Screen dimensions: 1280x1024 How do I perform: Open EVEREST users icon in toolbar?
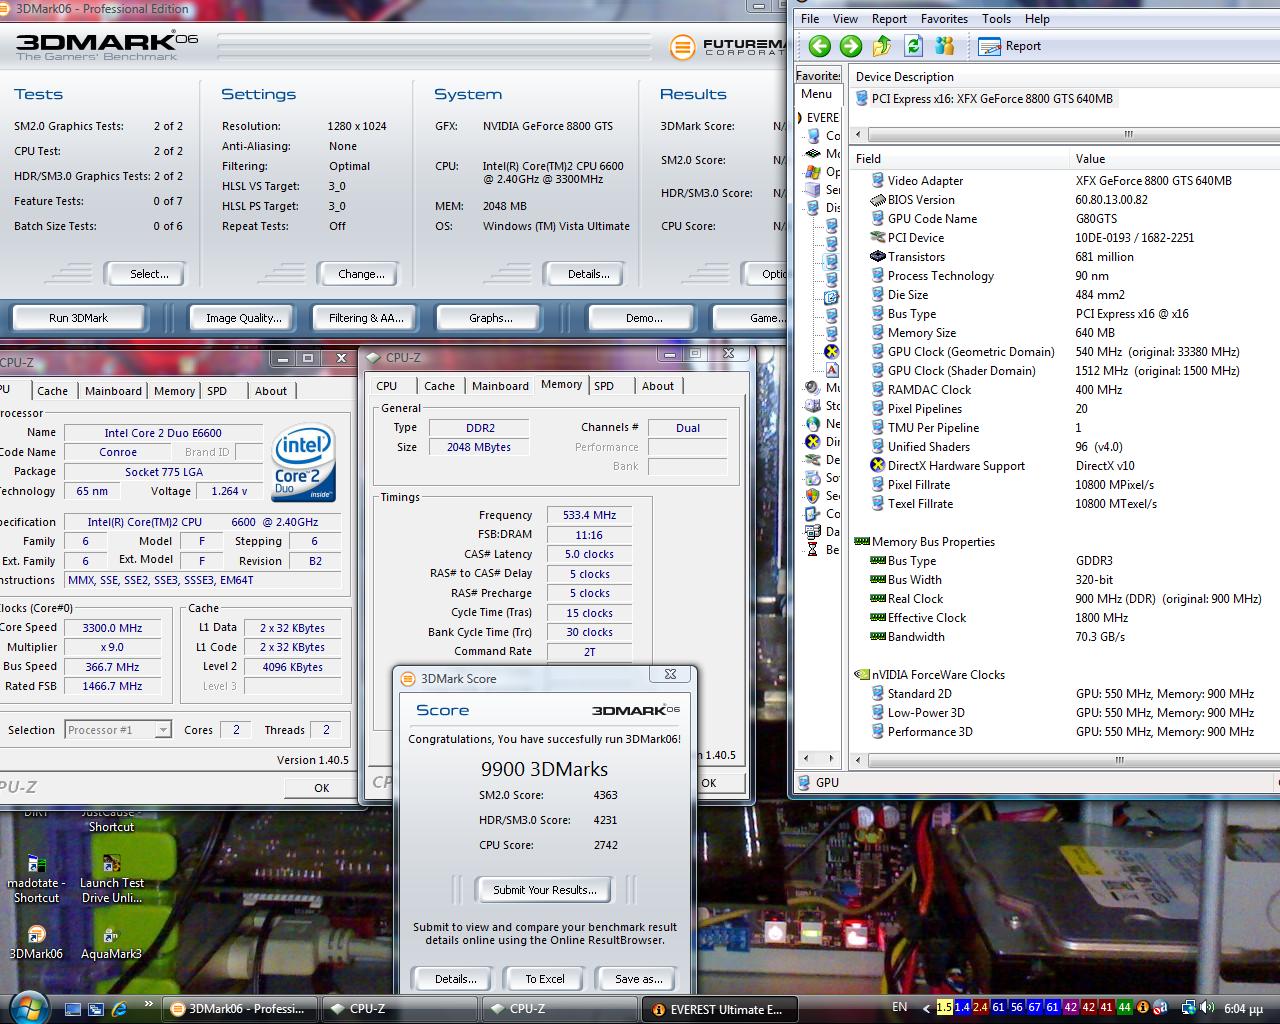click(944, 46)
